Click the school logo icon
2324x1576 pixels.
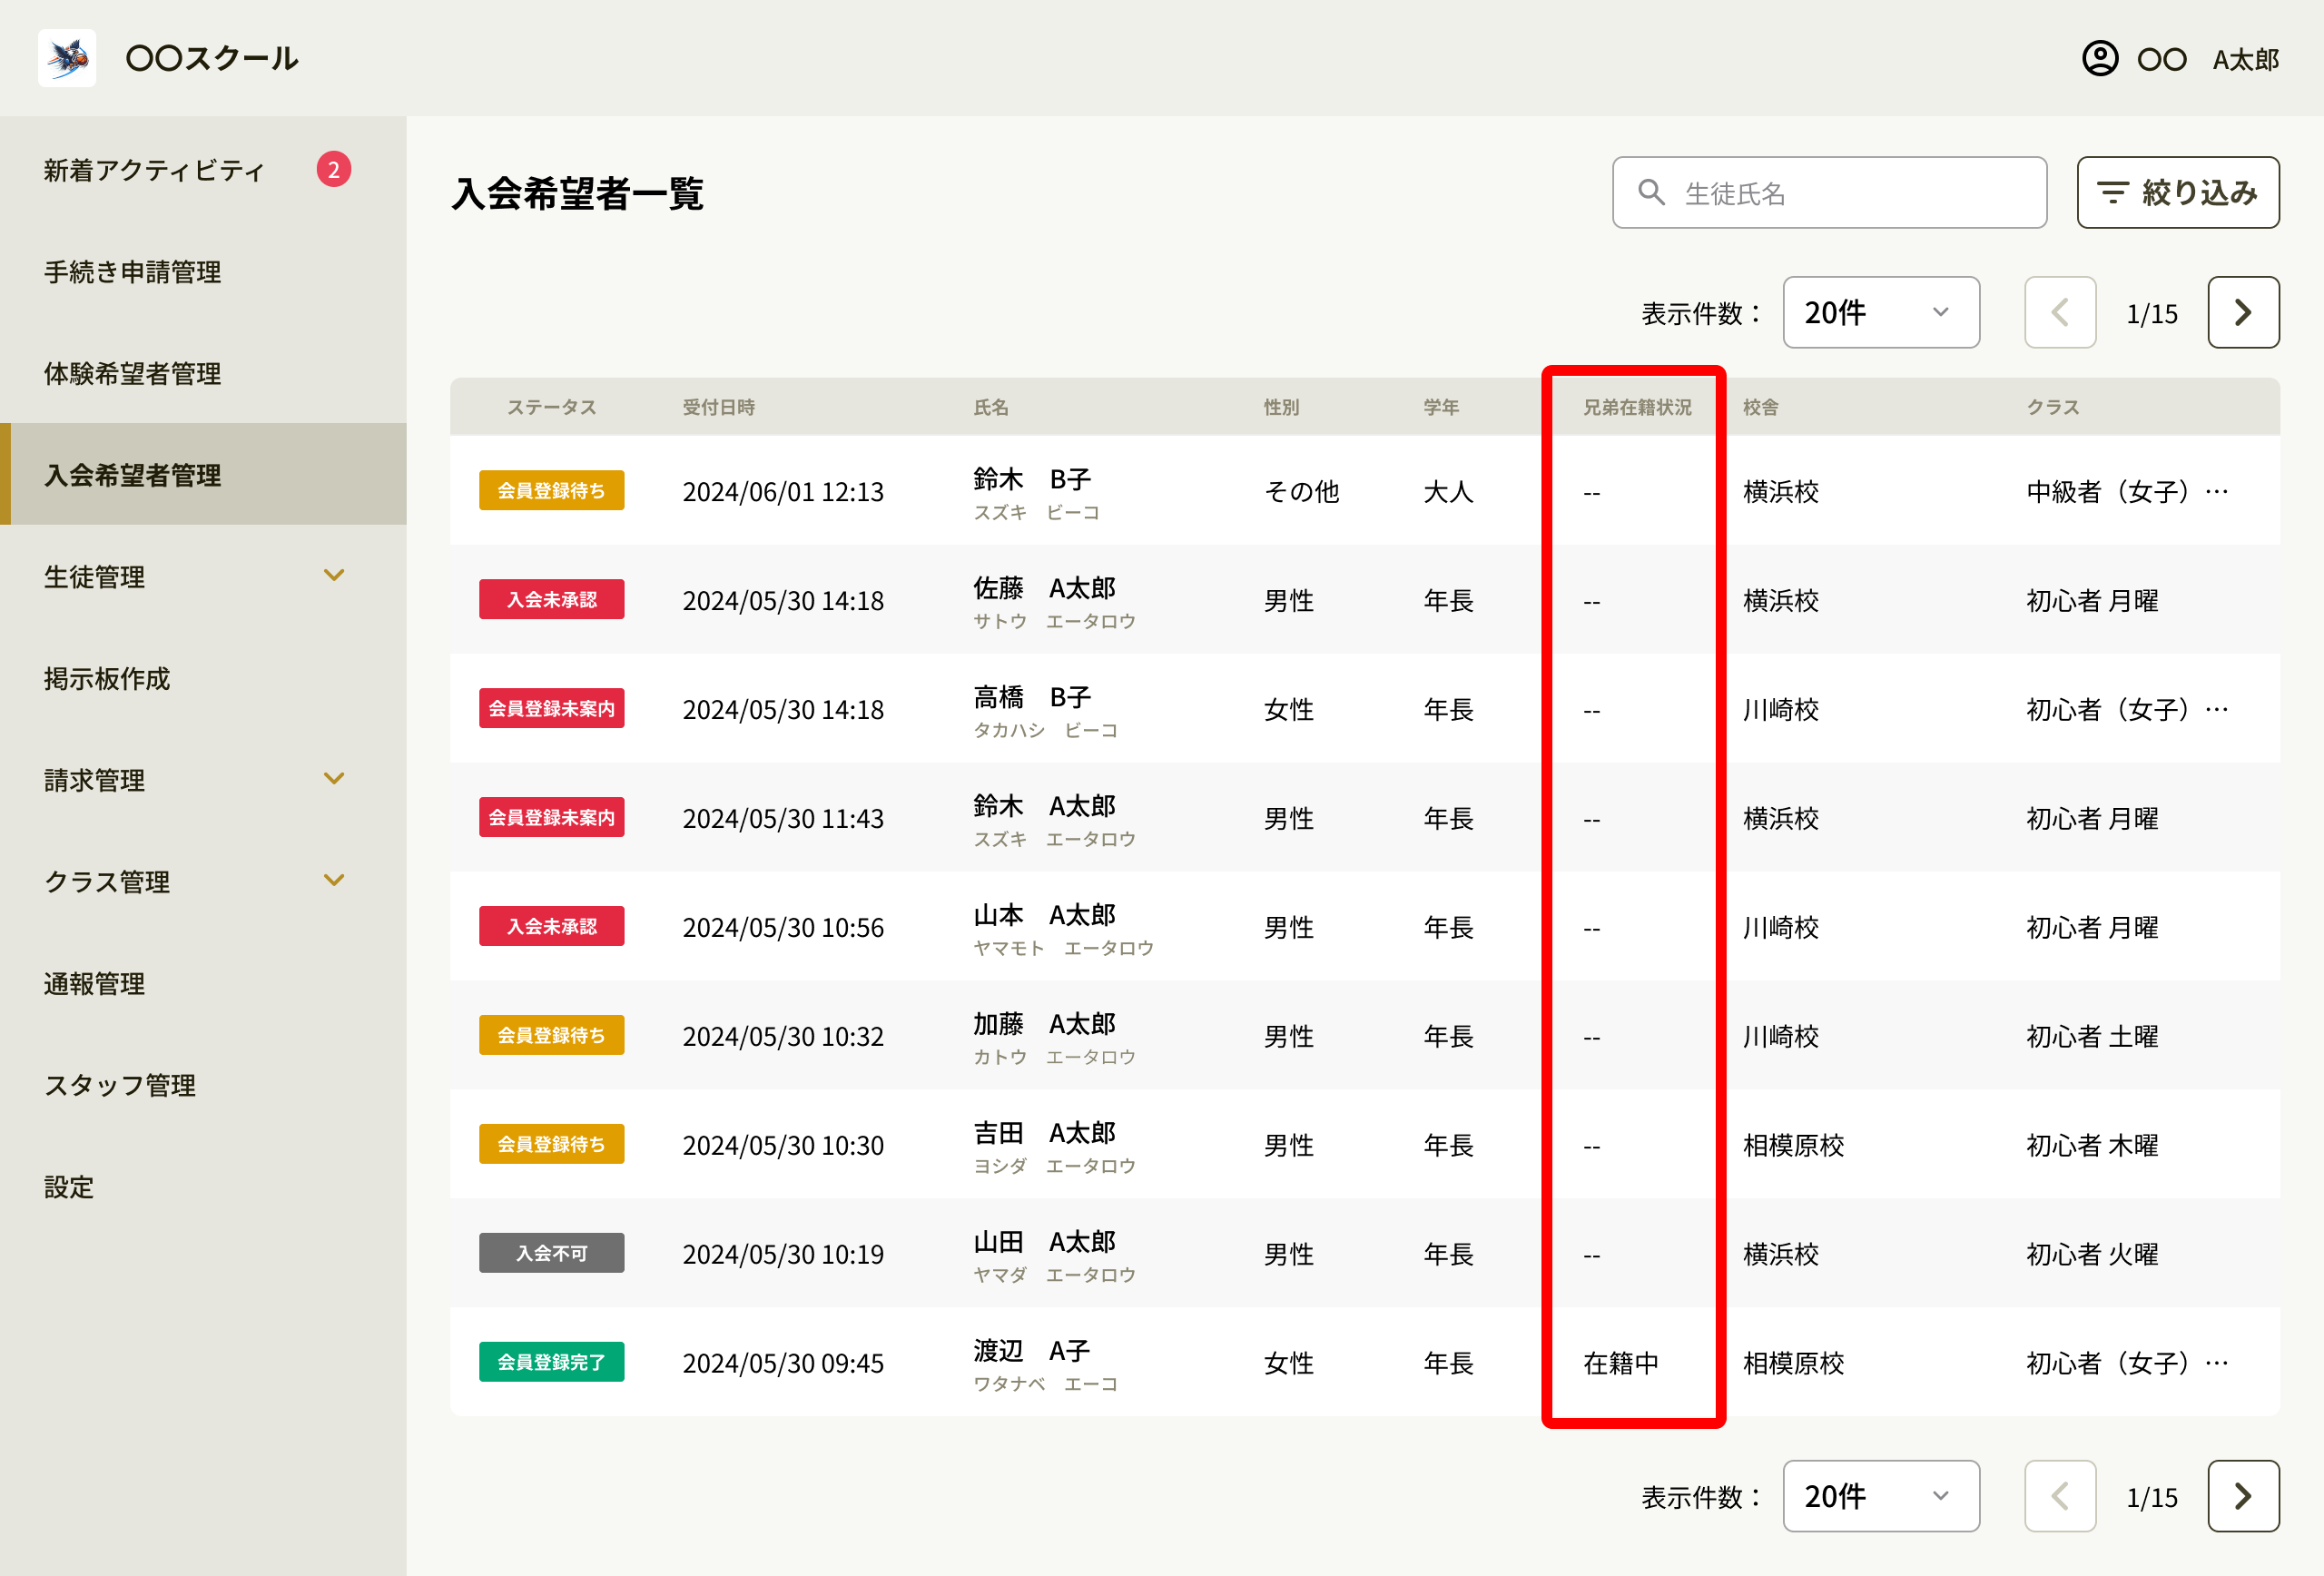pos(67,58)
